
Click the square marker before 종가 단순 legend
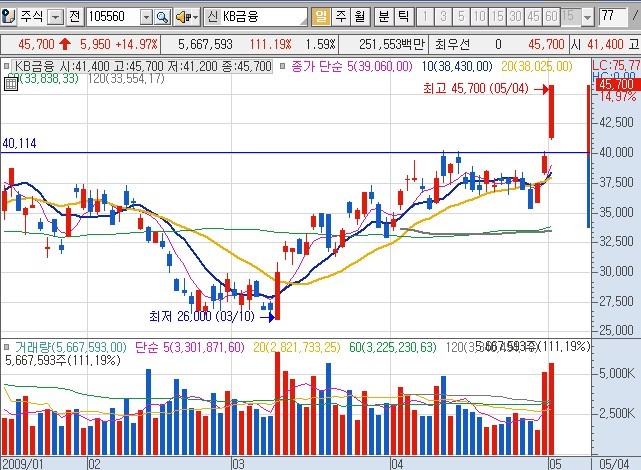[283, 66]
